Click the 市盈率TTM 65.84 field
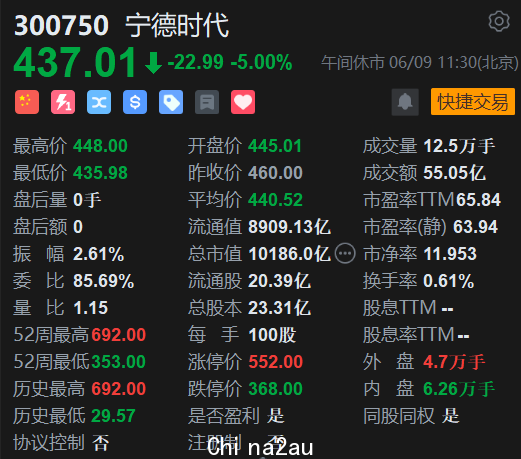The image size is (521, 459). [x=432, y=200]
